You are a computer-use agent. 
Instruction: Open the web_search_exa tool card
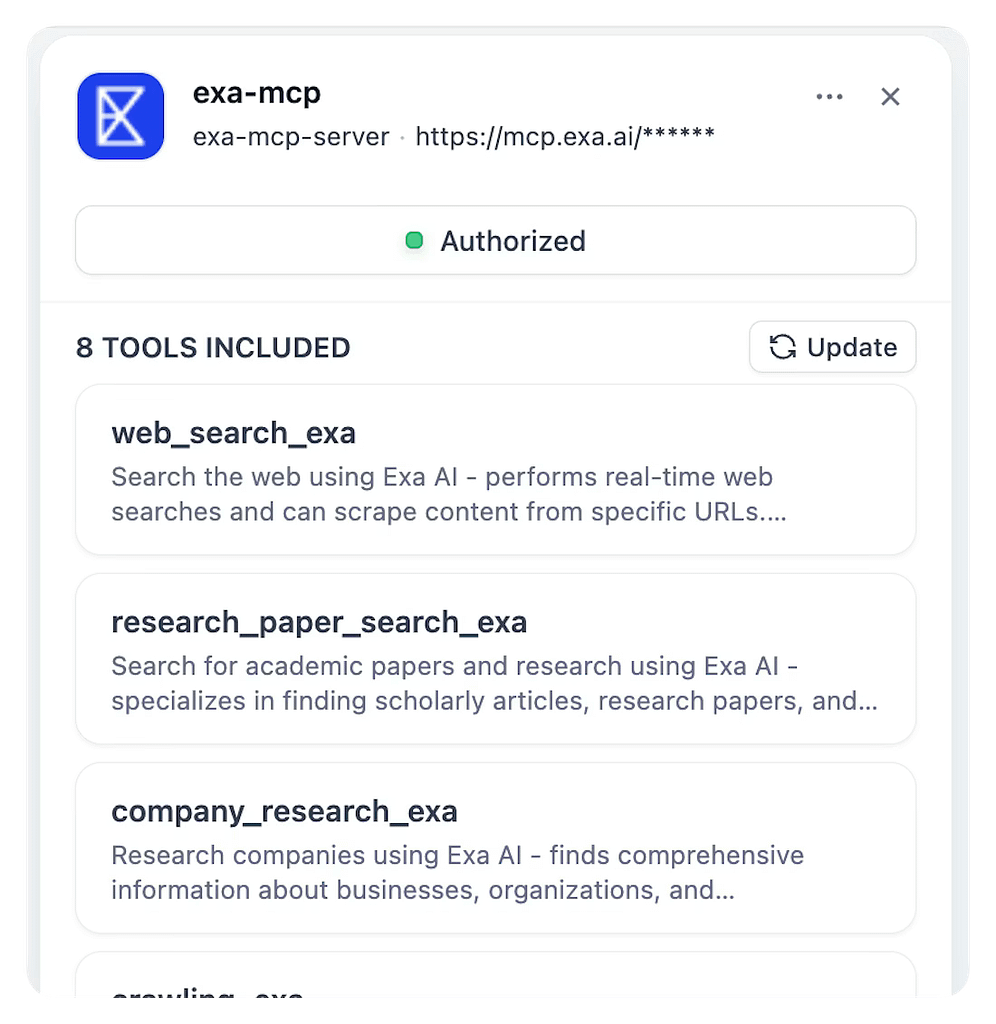[x=495, y=470]
